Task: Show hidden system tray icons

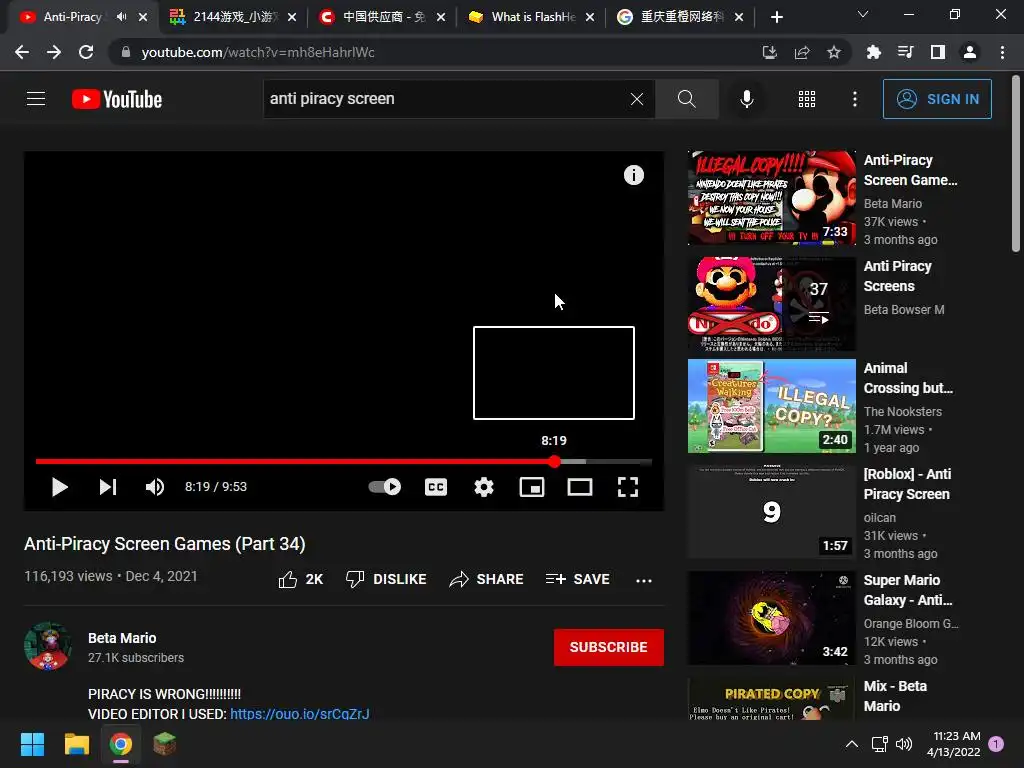Action: 852,744
